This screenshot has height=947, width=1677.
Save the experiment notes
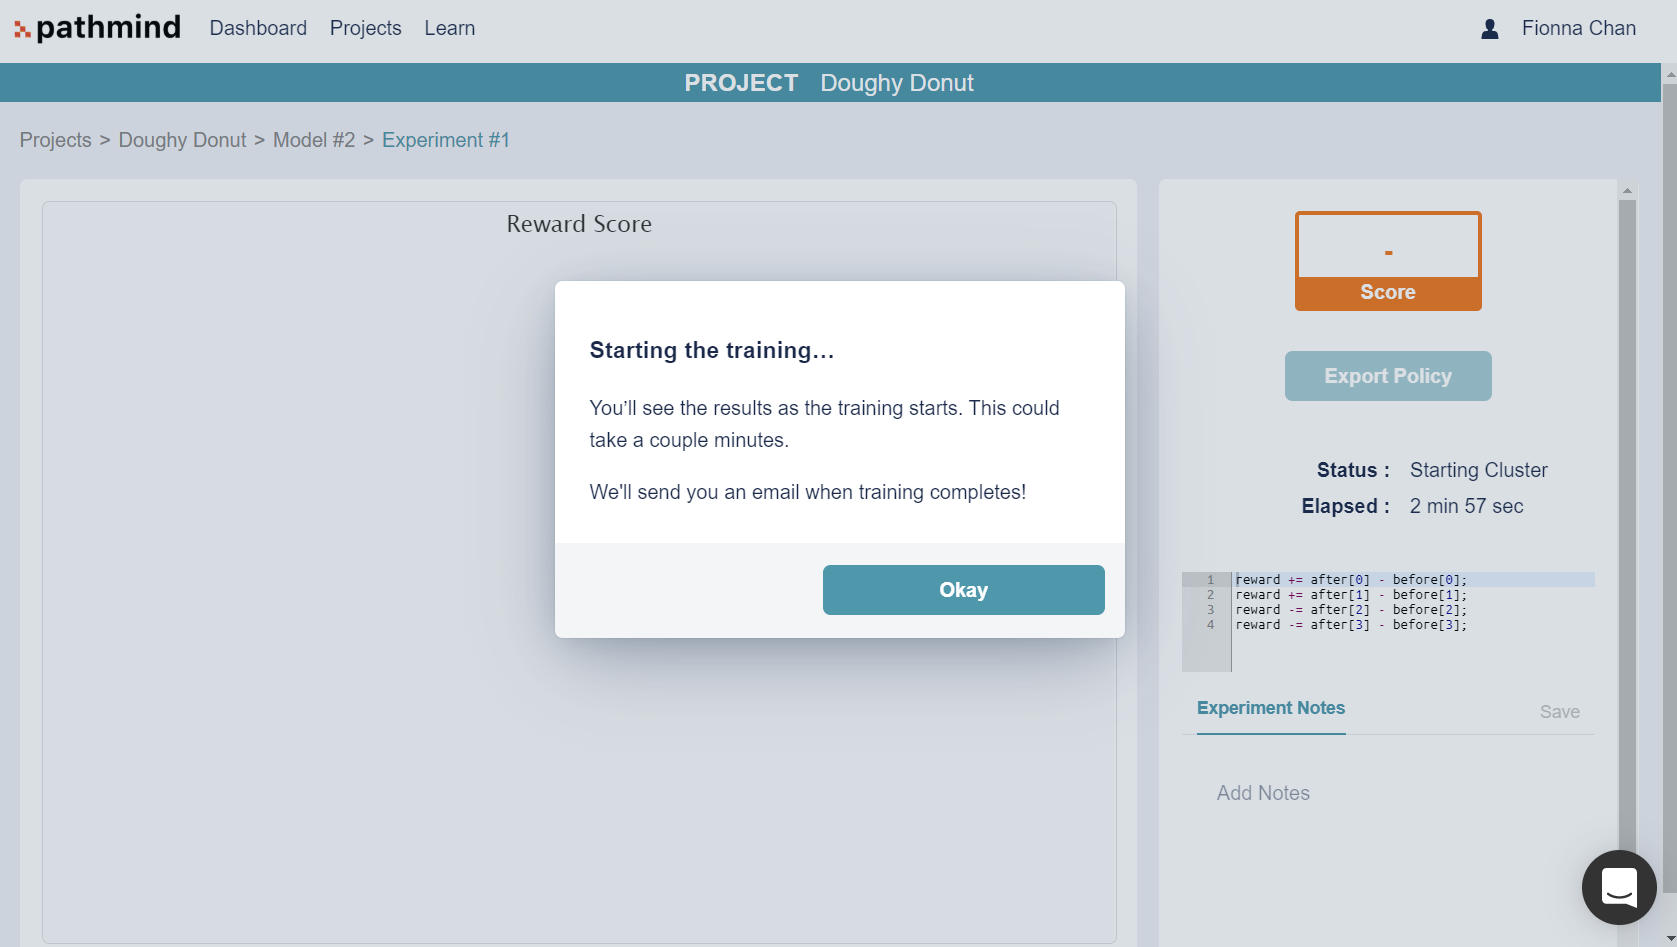point(1559,711)
